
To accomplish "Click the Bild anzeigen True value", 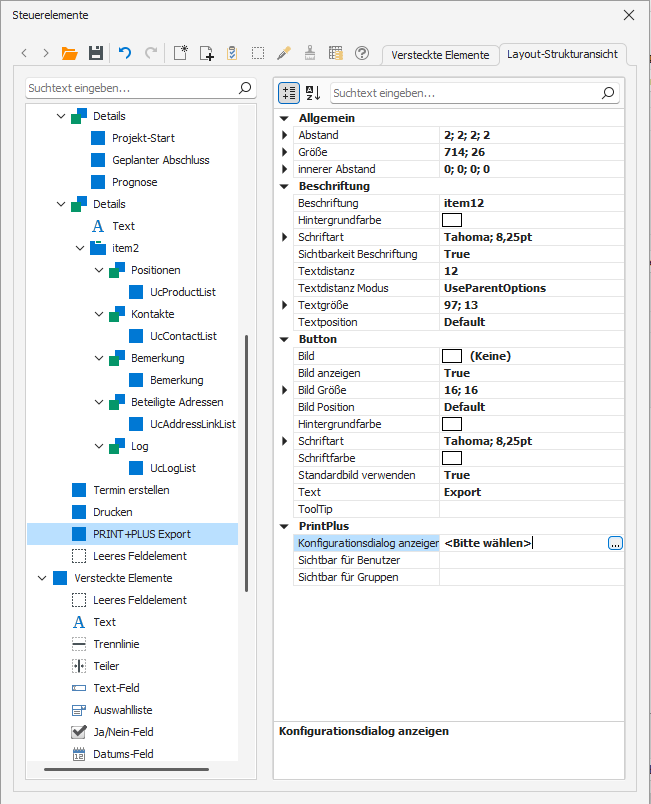I will tap(457, 373).
